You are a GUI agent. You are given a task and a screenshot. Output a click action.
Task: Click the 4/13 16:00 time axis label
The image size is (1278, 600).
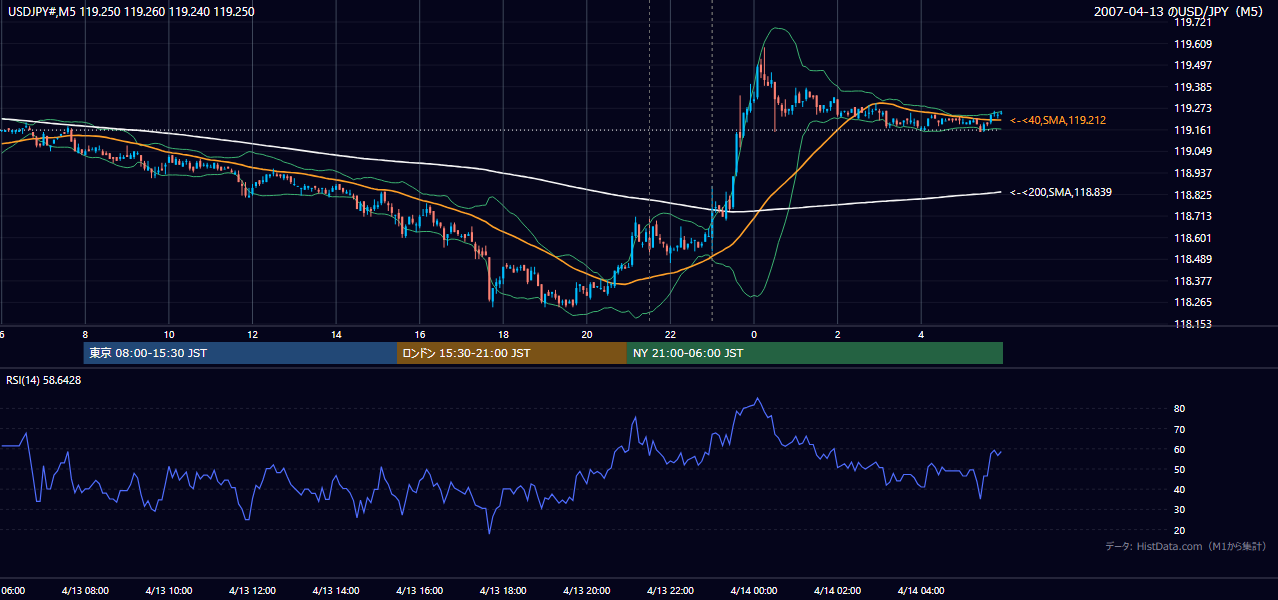coord(420,590)
